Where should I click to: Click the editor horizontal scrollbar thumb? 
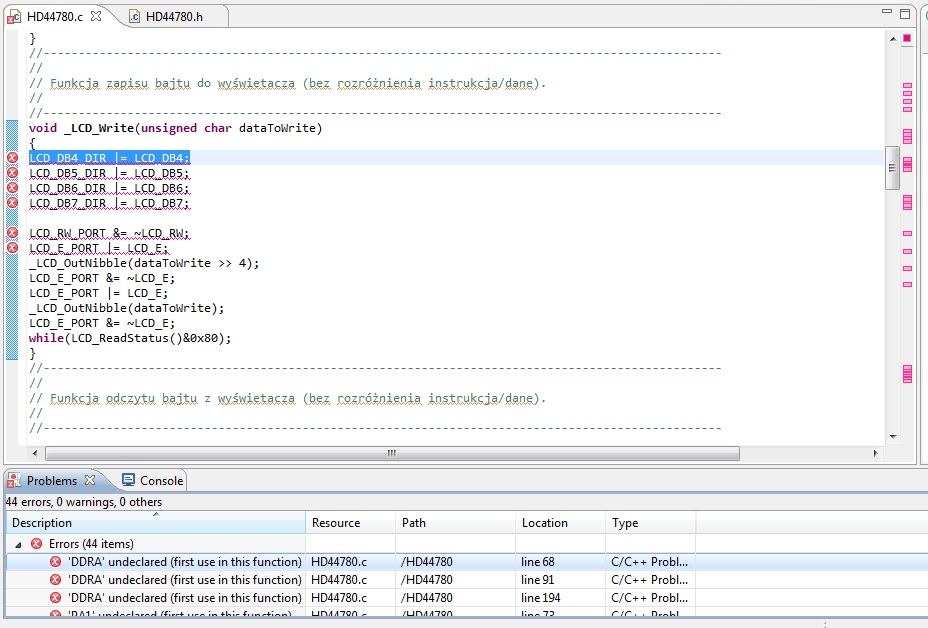pos(392,453)
